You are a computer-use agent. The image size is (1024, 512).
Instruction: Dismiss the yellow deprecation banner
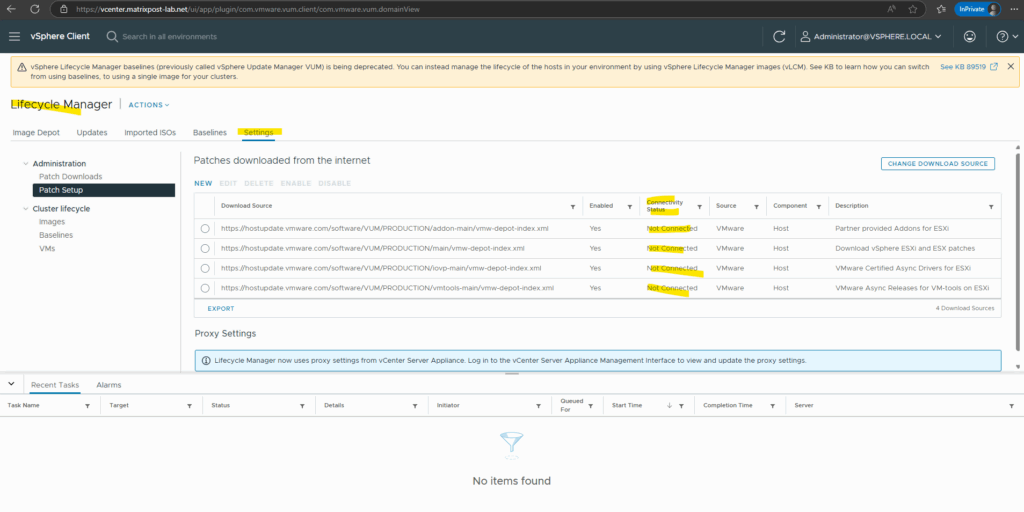tap(1010, 67)
